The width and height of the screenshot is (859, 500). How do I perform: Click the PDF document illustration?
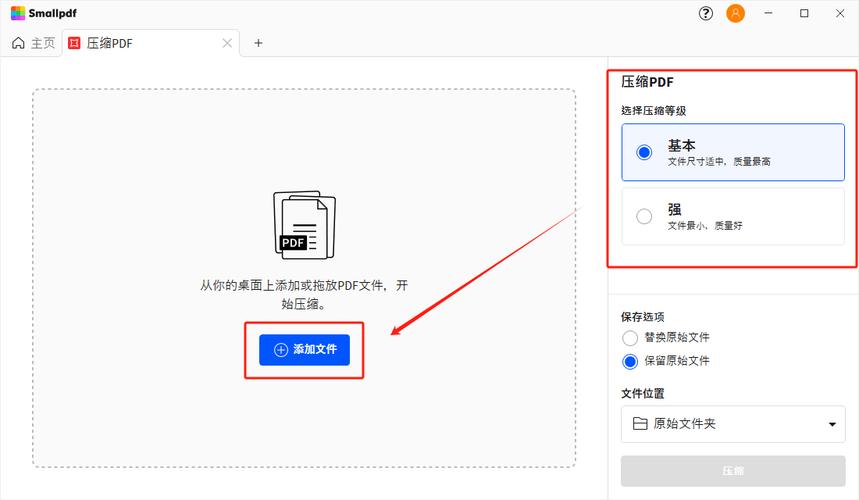click(304, 225)
